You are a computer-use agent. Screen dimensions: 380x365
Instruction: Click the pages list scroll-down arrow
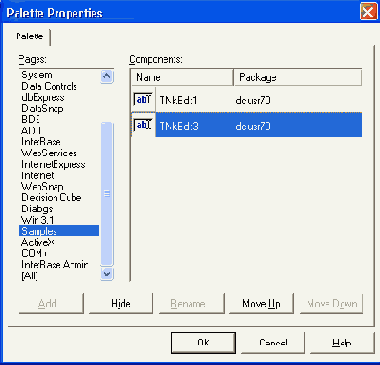click(x=107, y=274)
